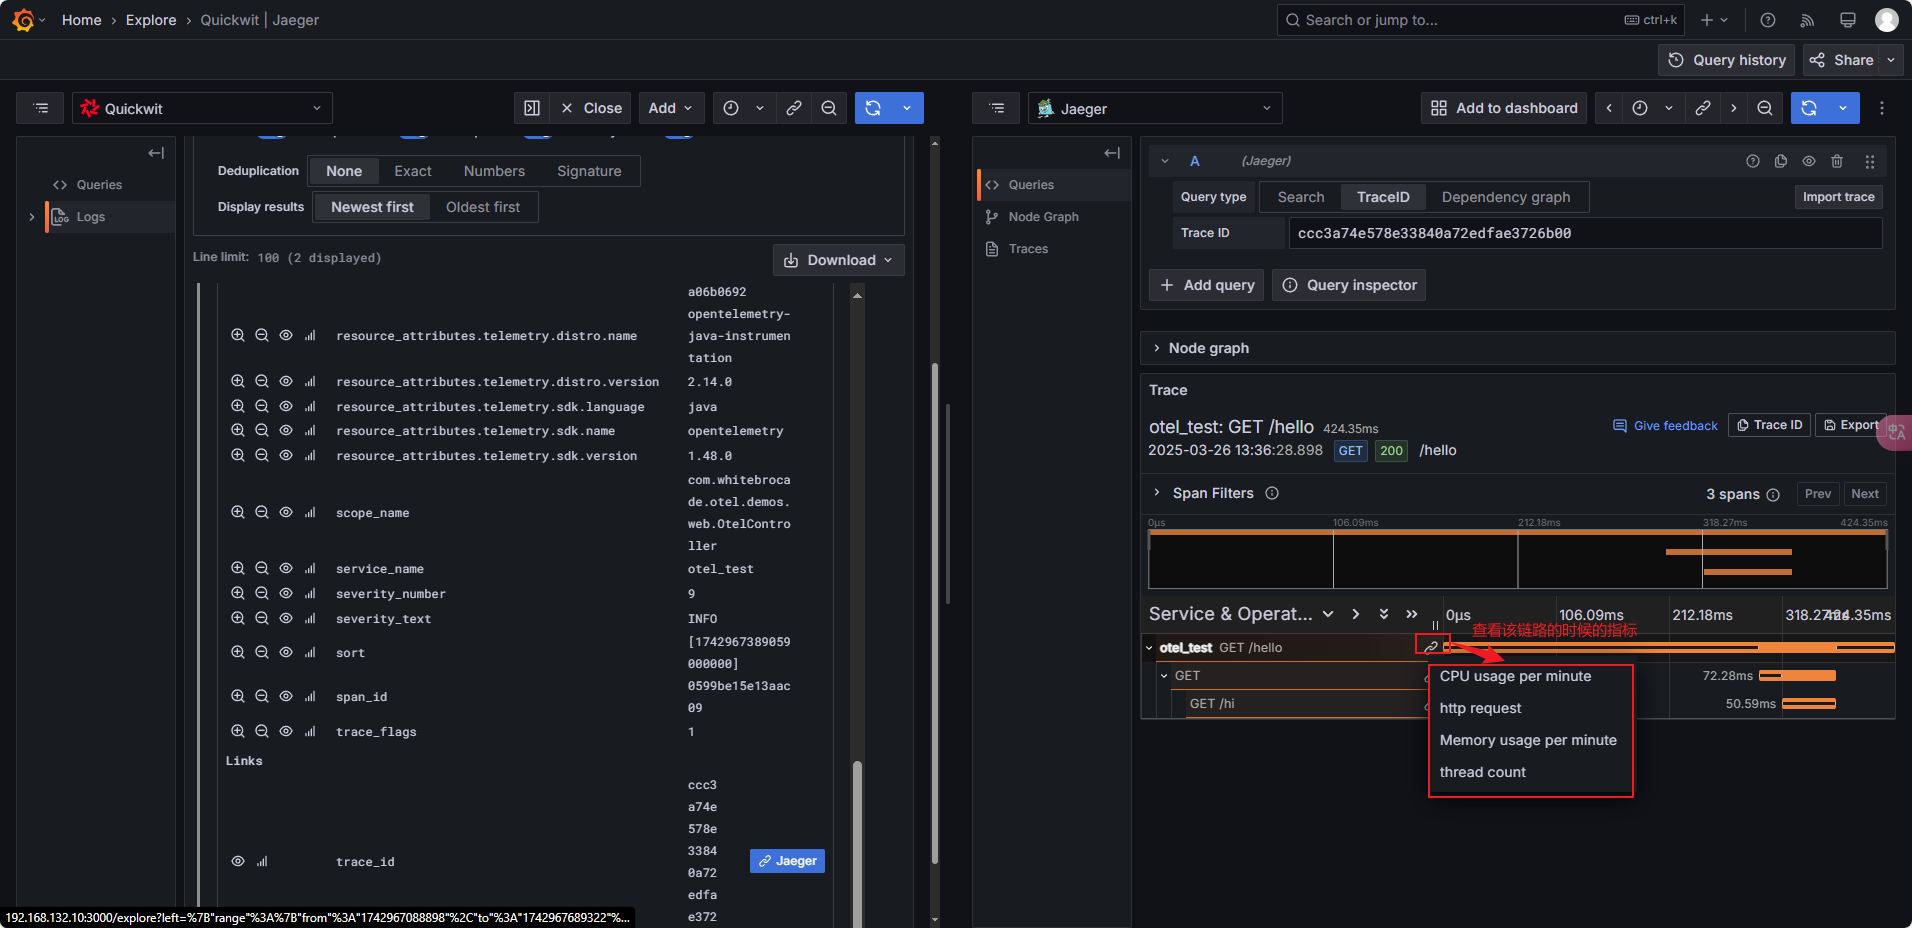Viewport: 1912px width, 928px height.
Task: Open the user profile avatar
Action: (x=1887, y=20)
